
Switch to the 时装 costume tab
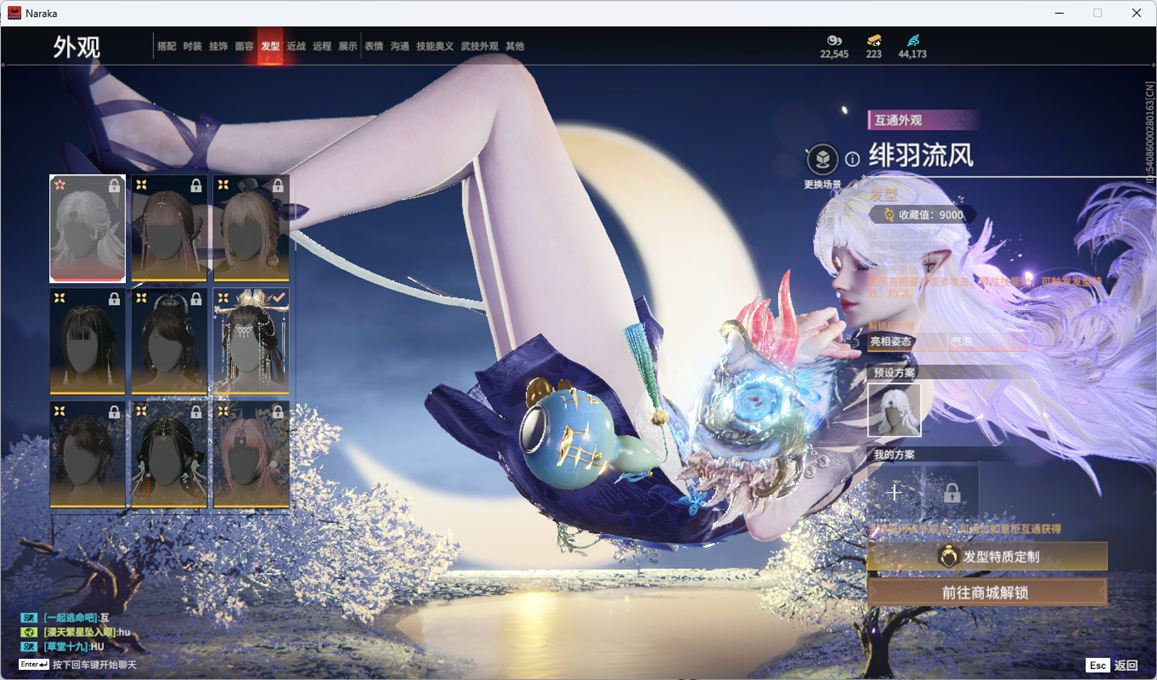(x=192, y=46)
